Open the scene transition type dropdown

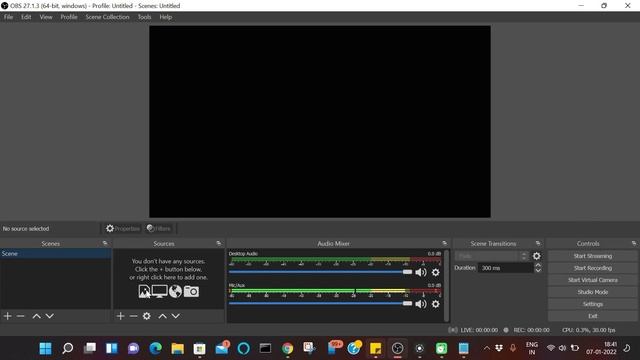[492, 256]
